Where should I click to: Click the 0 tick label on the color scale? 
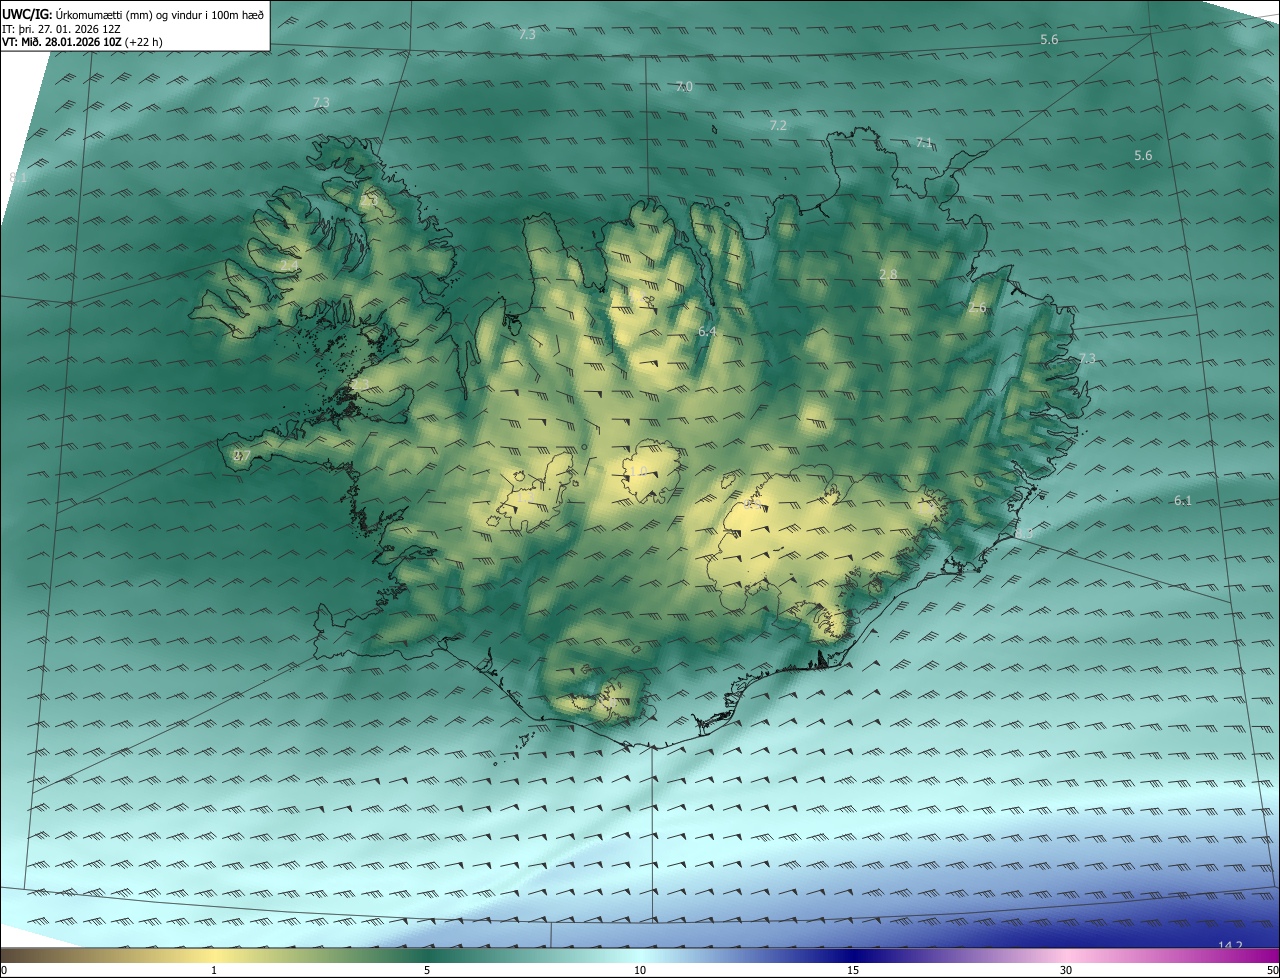4,970
